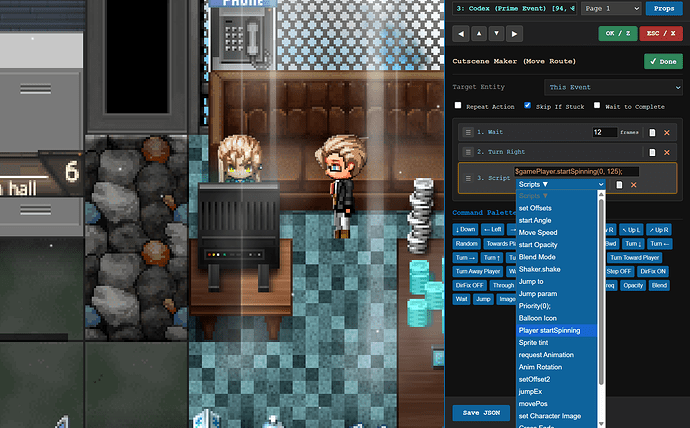The image size is (690, 428).
Task: Choose set Character Image from scripts list
Action: click(x=557, y=416)
